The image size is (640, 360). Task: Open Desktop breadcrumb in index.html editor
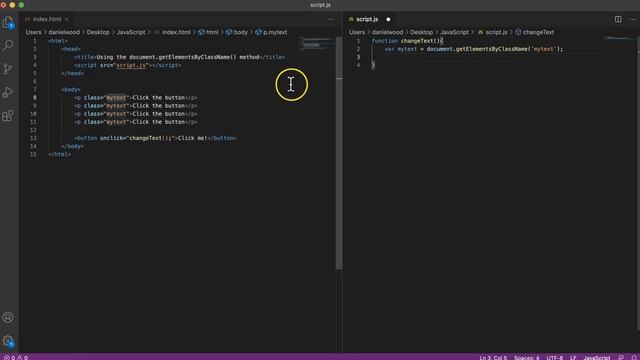click(98, 32)
